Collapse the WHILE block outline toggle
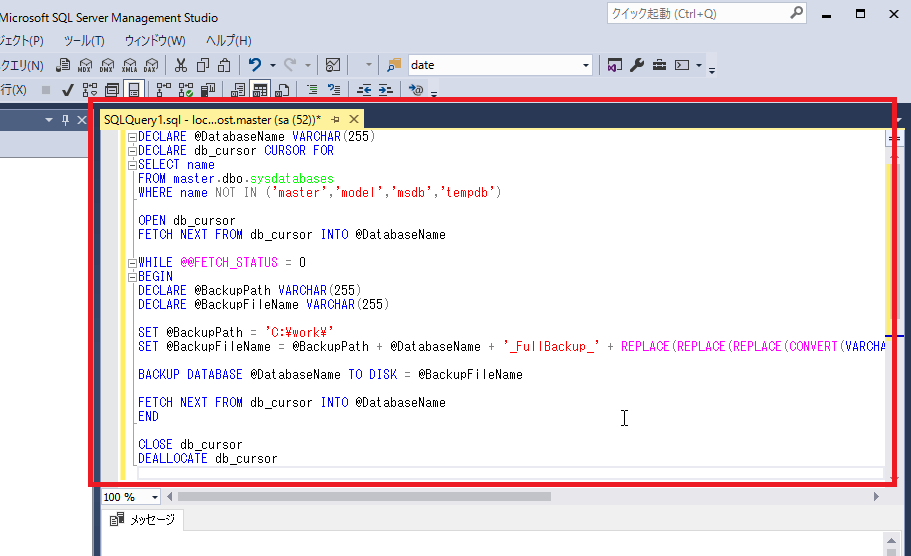 coord(132,263)
